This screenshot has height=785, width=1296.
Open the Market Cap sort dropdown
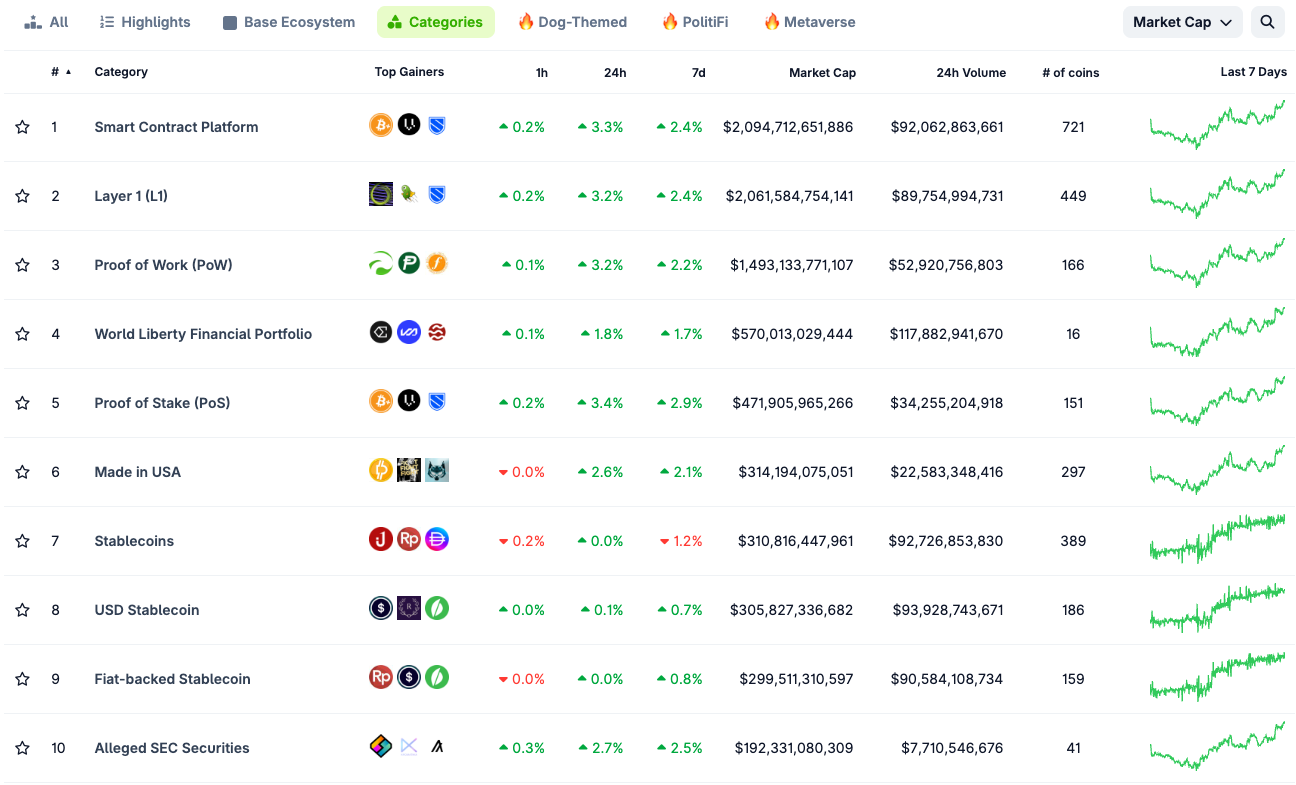click(x=1182, y=22)
